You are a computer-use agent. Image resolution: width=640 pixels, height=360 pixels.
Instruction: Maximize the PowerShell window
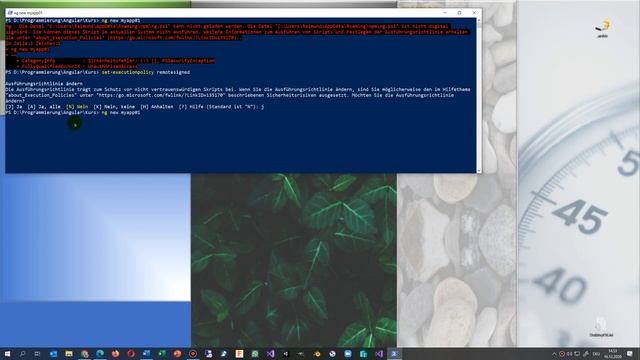coord(459,13)
